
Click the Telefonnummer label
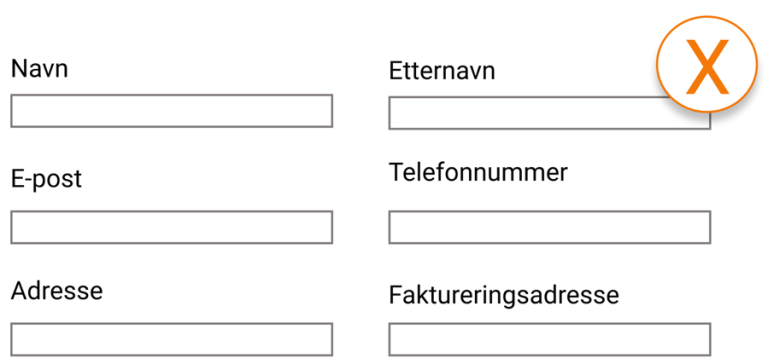point(478,172)
